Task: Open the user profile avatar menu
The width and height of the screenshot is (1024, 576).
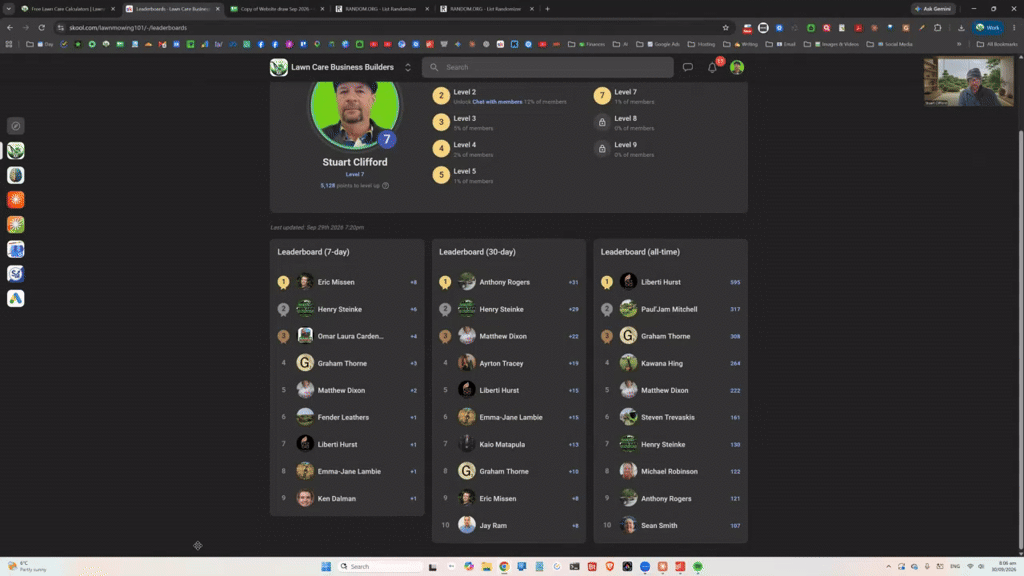Action: (x=737, y=67)
